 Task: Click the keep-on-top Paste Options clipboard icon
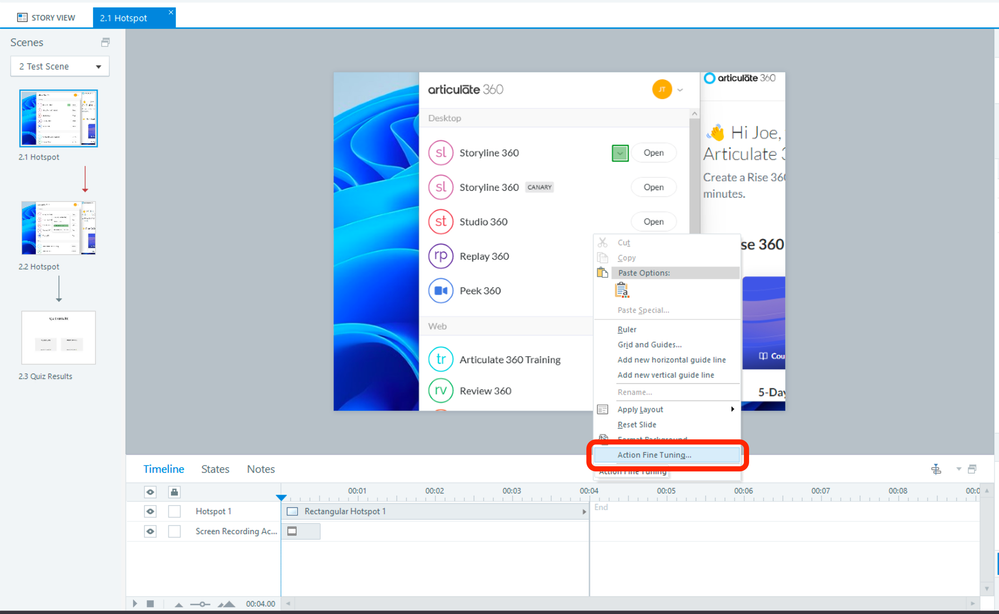pyautogui.click(x=622, y=291)
